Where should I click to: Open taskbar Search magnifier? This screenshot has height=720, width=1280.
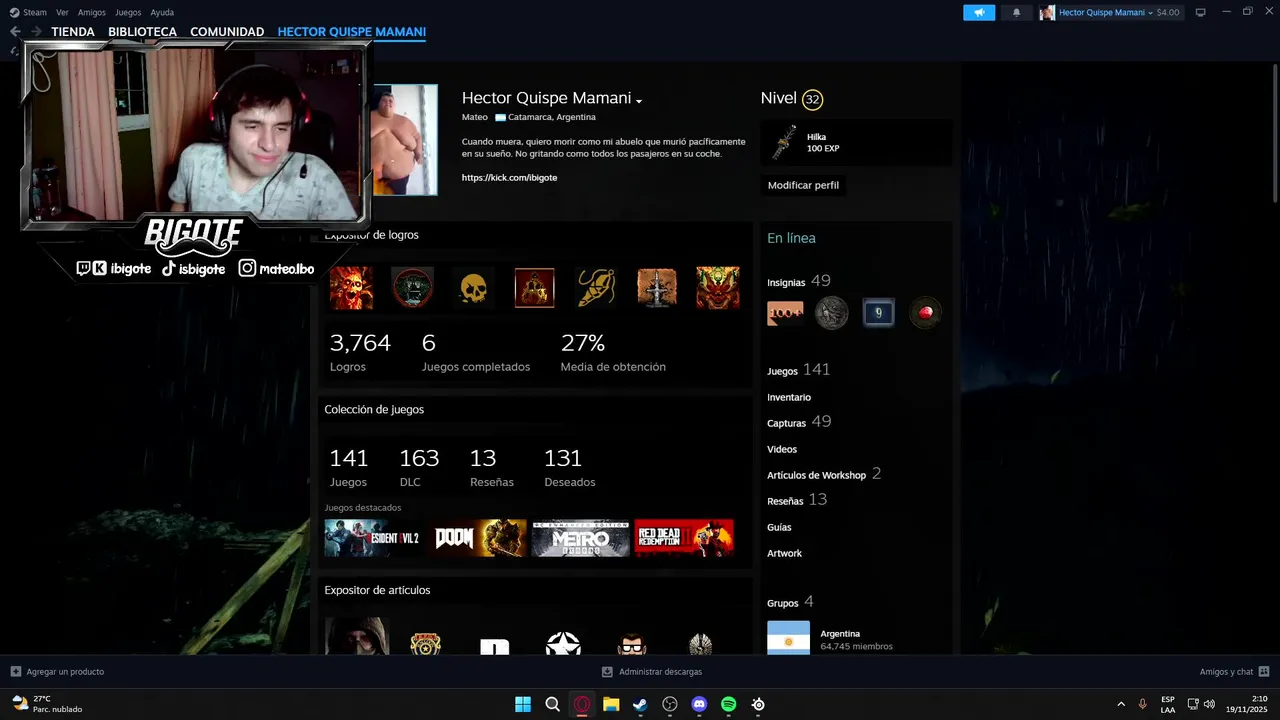tap(552, 704)
